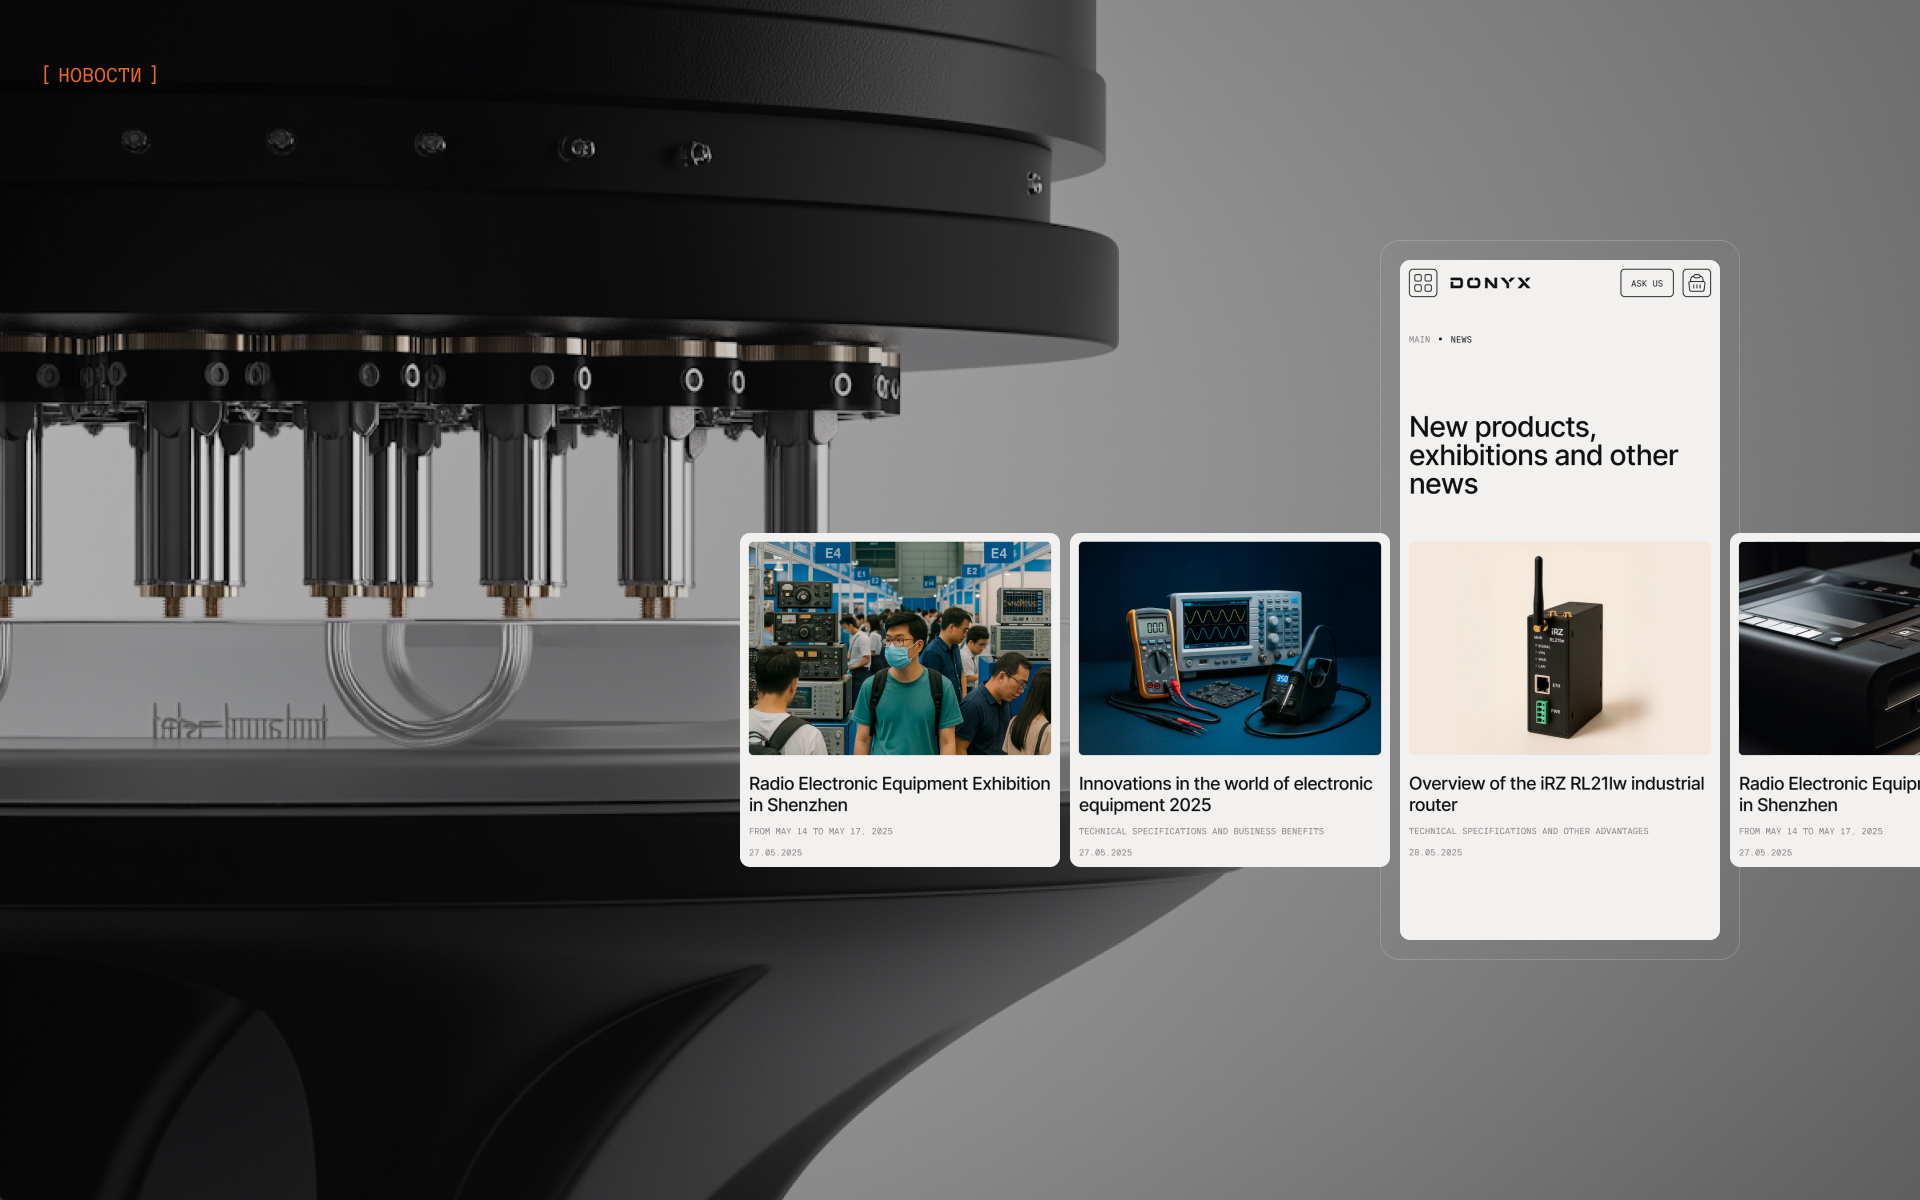Select the NEWS breadcrumb item
Screen dimensions: 1920x1200
coord(1461,340)
